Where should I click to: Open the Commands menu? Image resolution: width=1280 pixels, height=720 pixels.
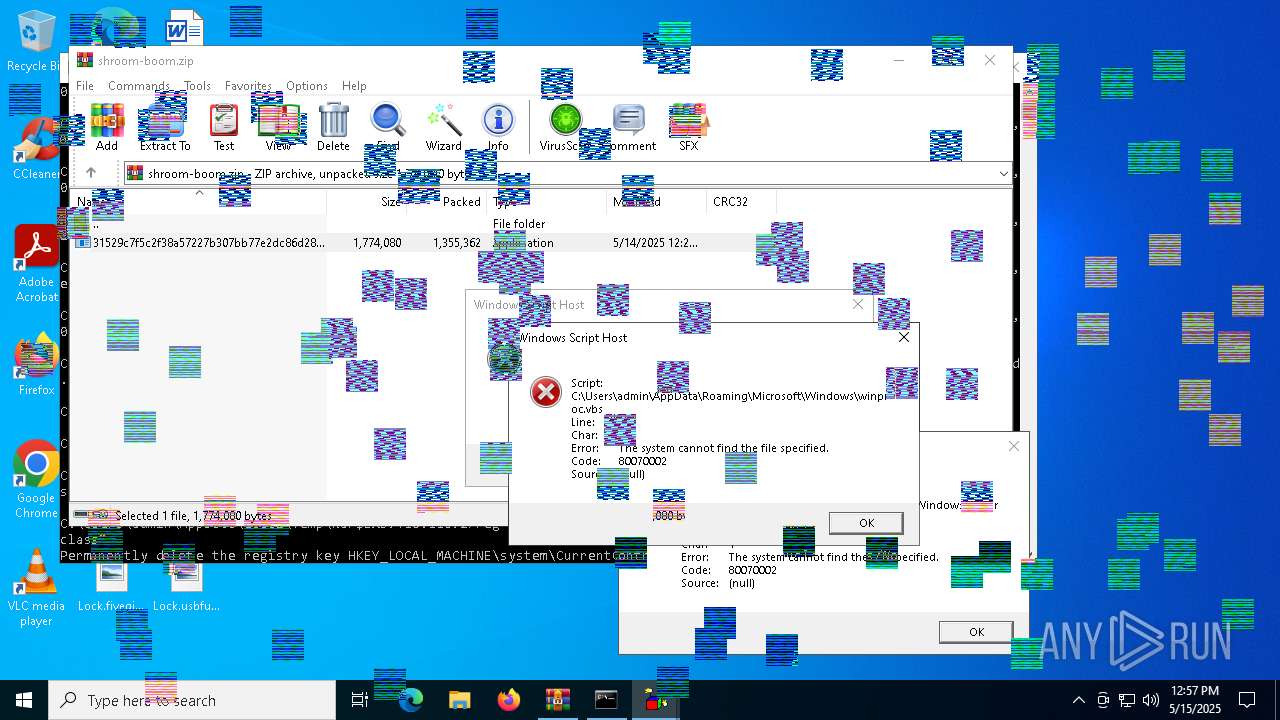[139, 86]
